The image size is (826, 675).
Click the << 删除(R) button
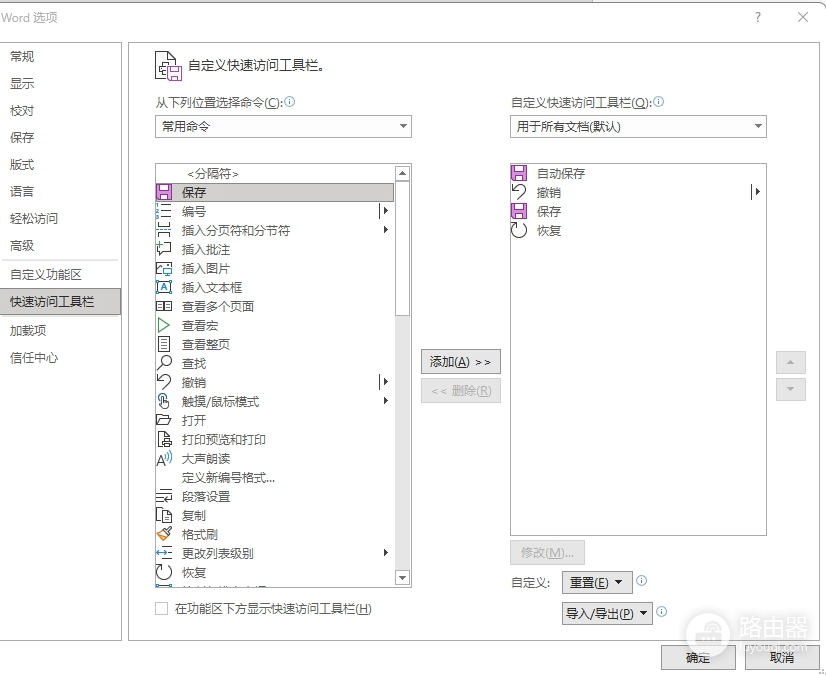[461, 390]
